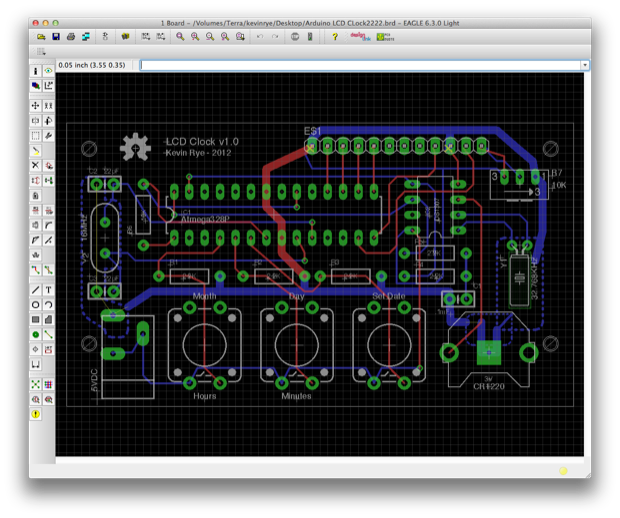The image size is (620, 518).
Task: Select the Move tool
Action: coord(36,106)
